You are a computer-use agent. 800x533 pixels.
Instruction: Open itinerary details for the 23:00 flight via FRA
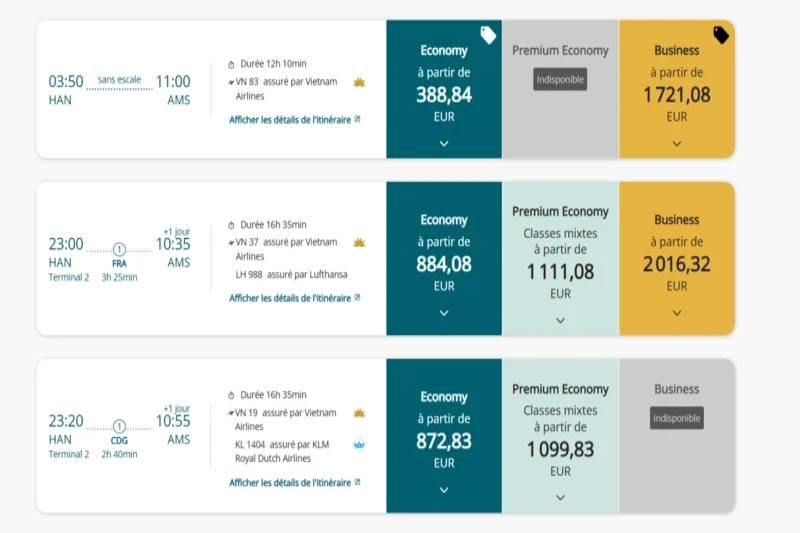290,298
